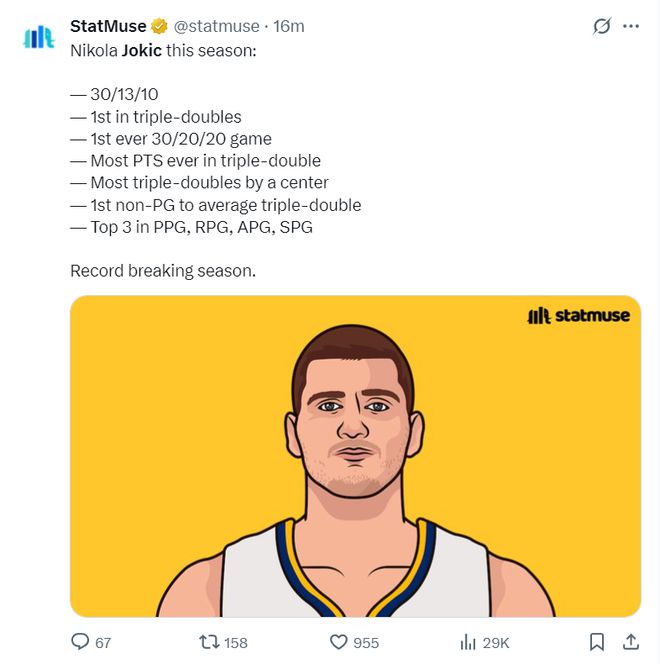Open the three-dot more options menu

(630, 26)
